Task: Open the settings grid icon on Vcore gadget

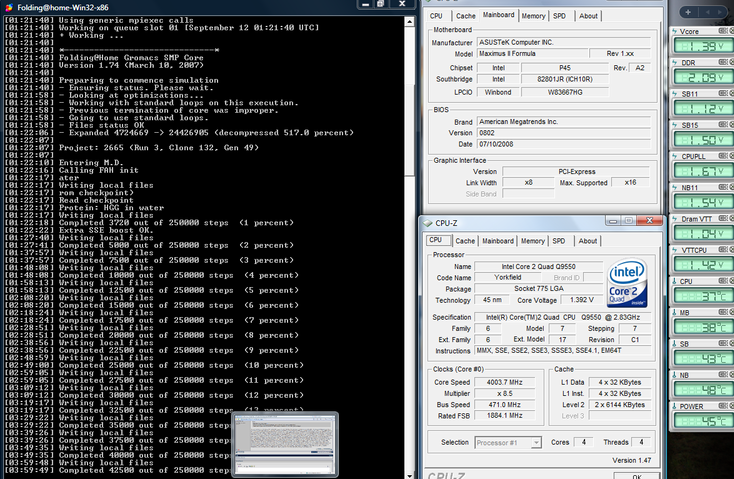Action: pyautogui.click(x=723, y=31)
